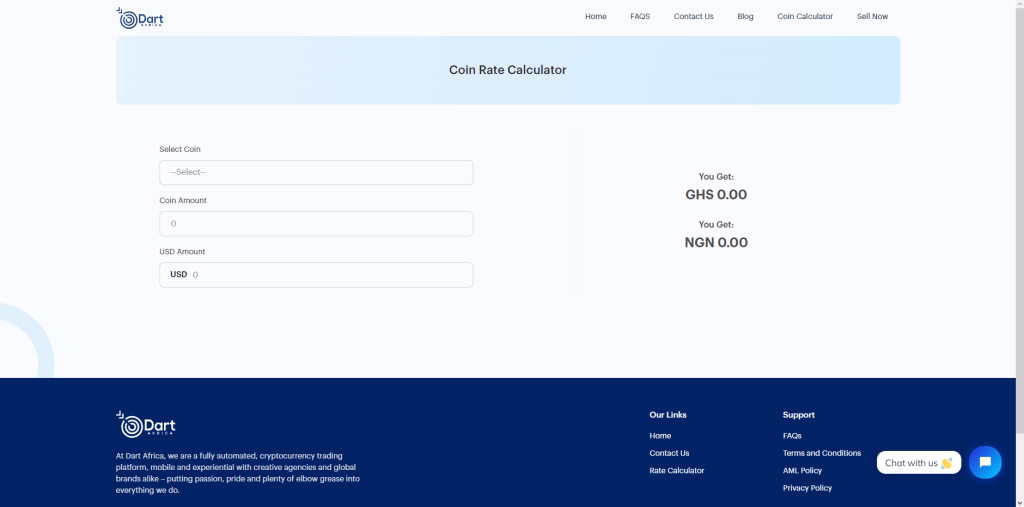Click the 'NGN 0.00' value
The width and height of the screenshot is (1024, 507).
(716, 242)
